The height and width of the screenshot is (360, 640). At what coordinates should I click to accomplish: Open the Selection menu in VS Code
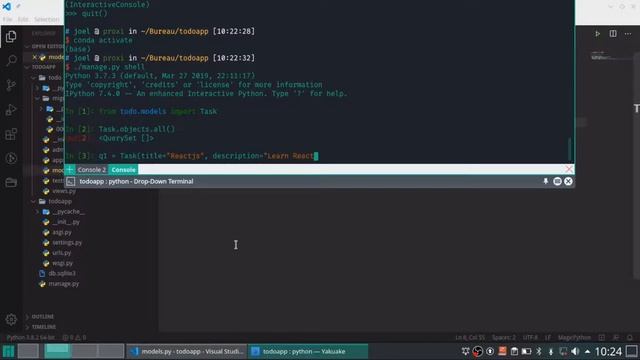click(x=47, y=19)
